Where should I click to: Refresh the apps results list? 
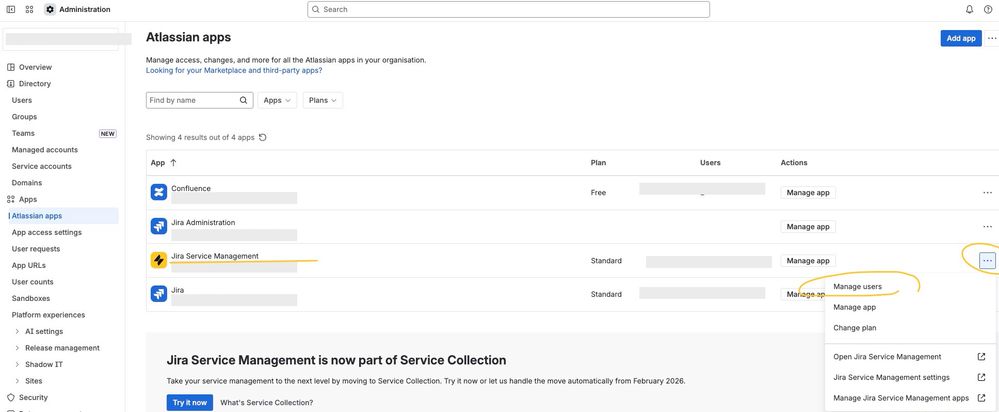[x=263, y=137]
